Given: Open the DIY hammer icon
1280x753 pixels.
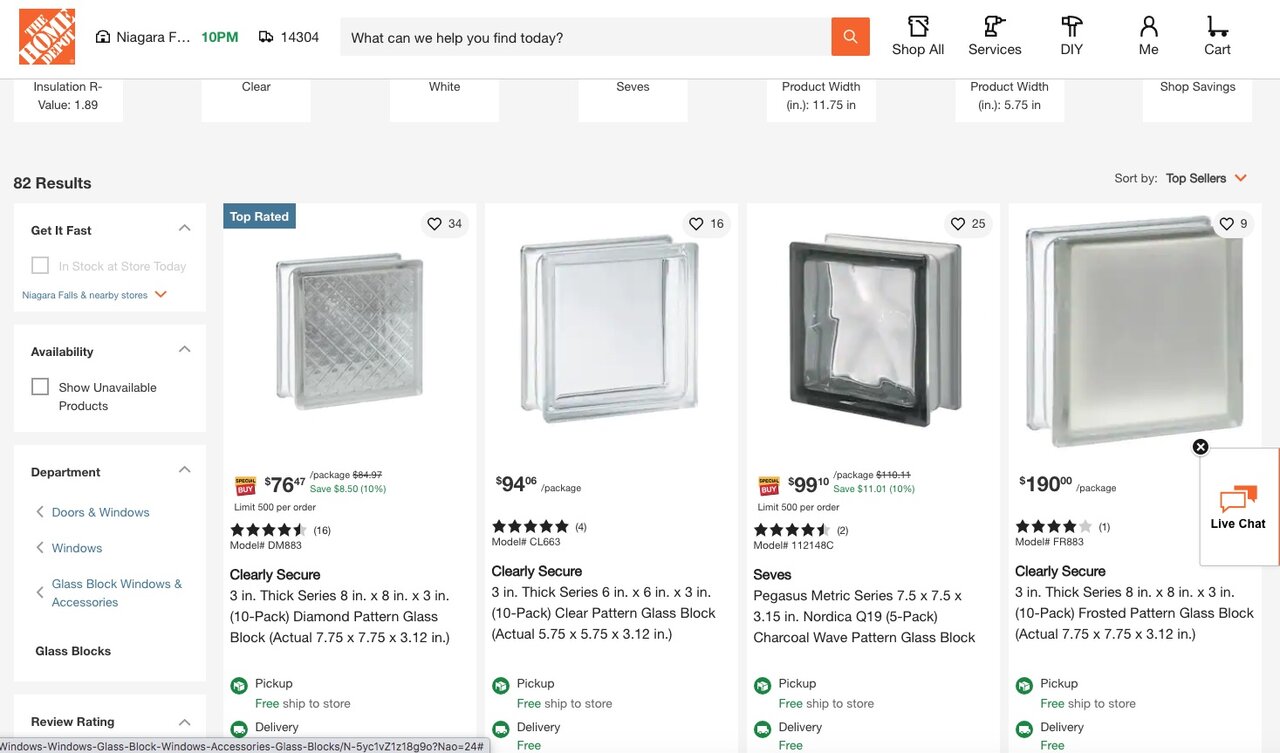Looking at the screenshot, I should [x=1071, y=37].
